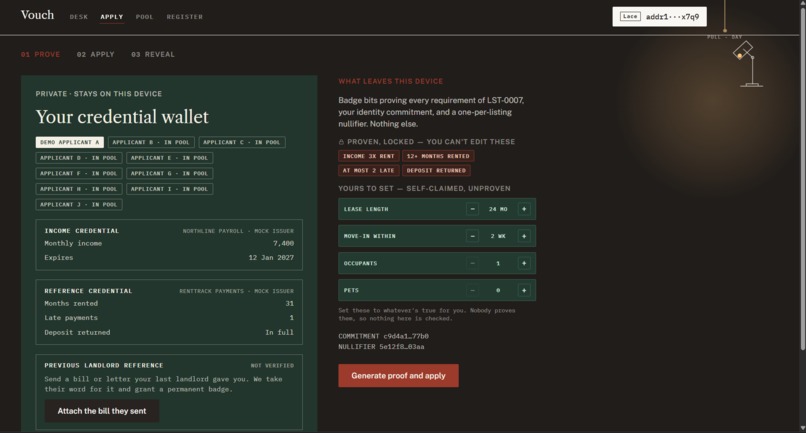Screen dimensions: 806x433
Task: Click the Not Verified status label
Action: coord(272,366)
